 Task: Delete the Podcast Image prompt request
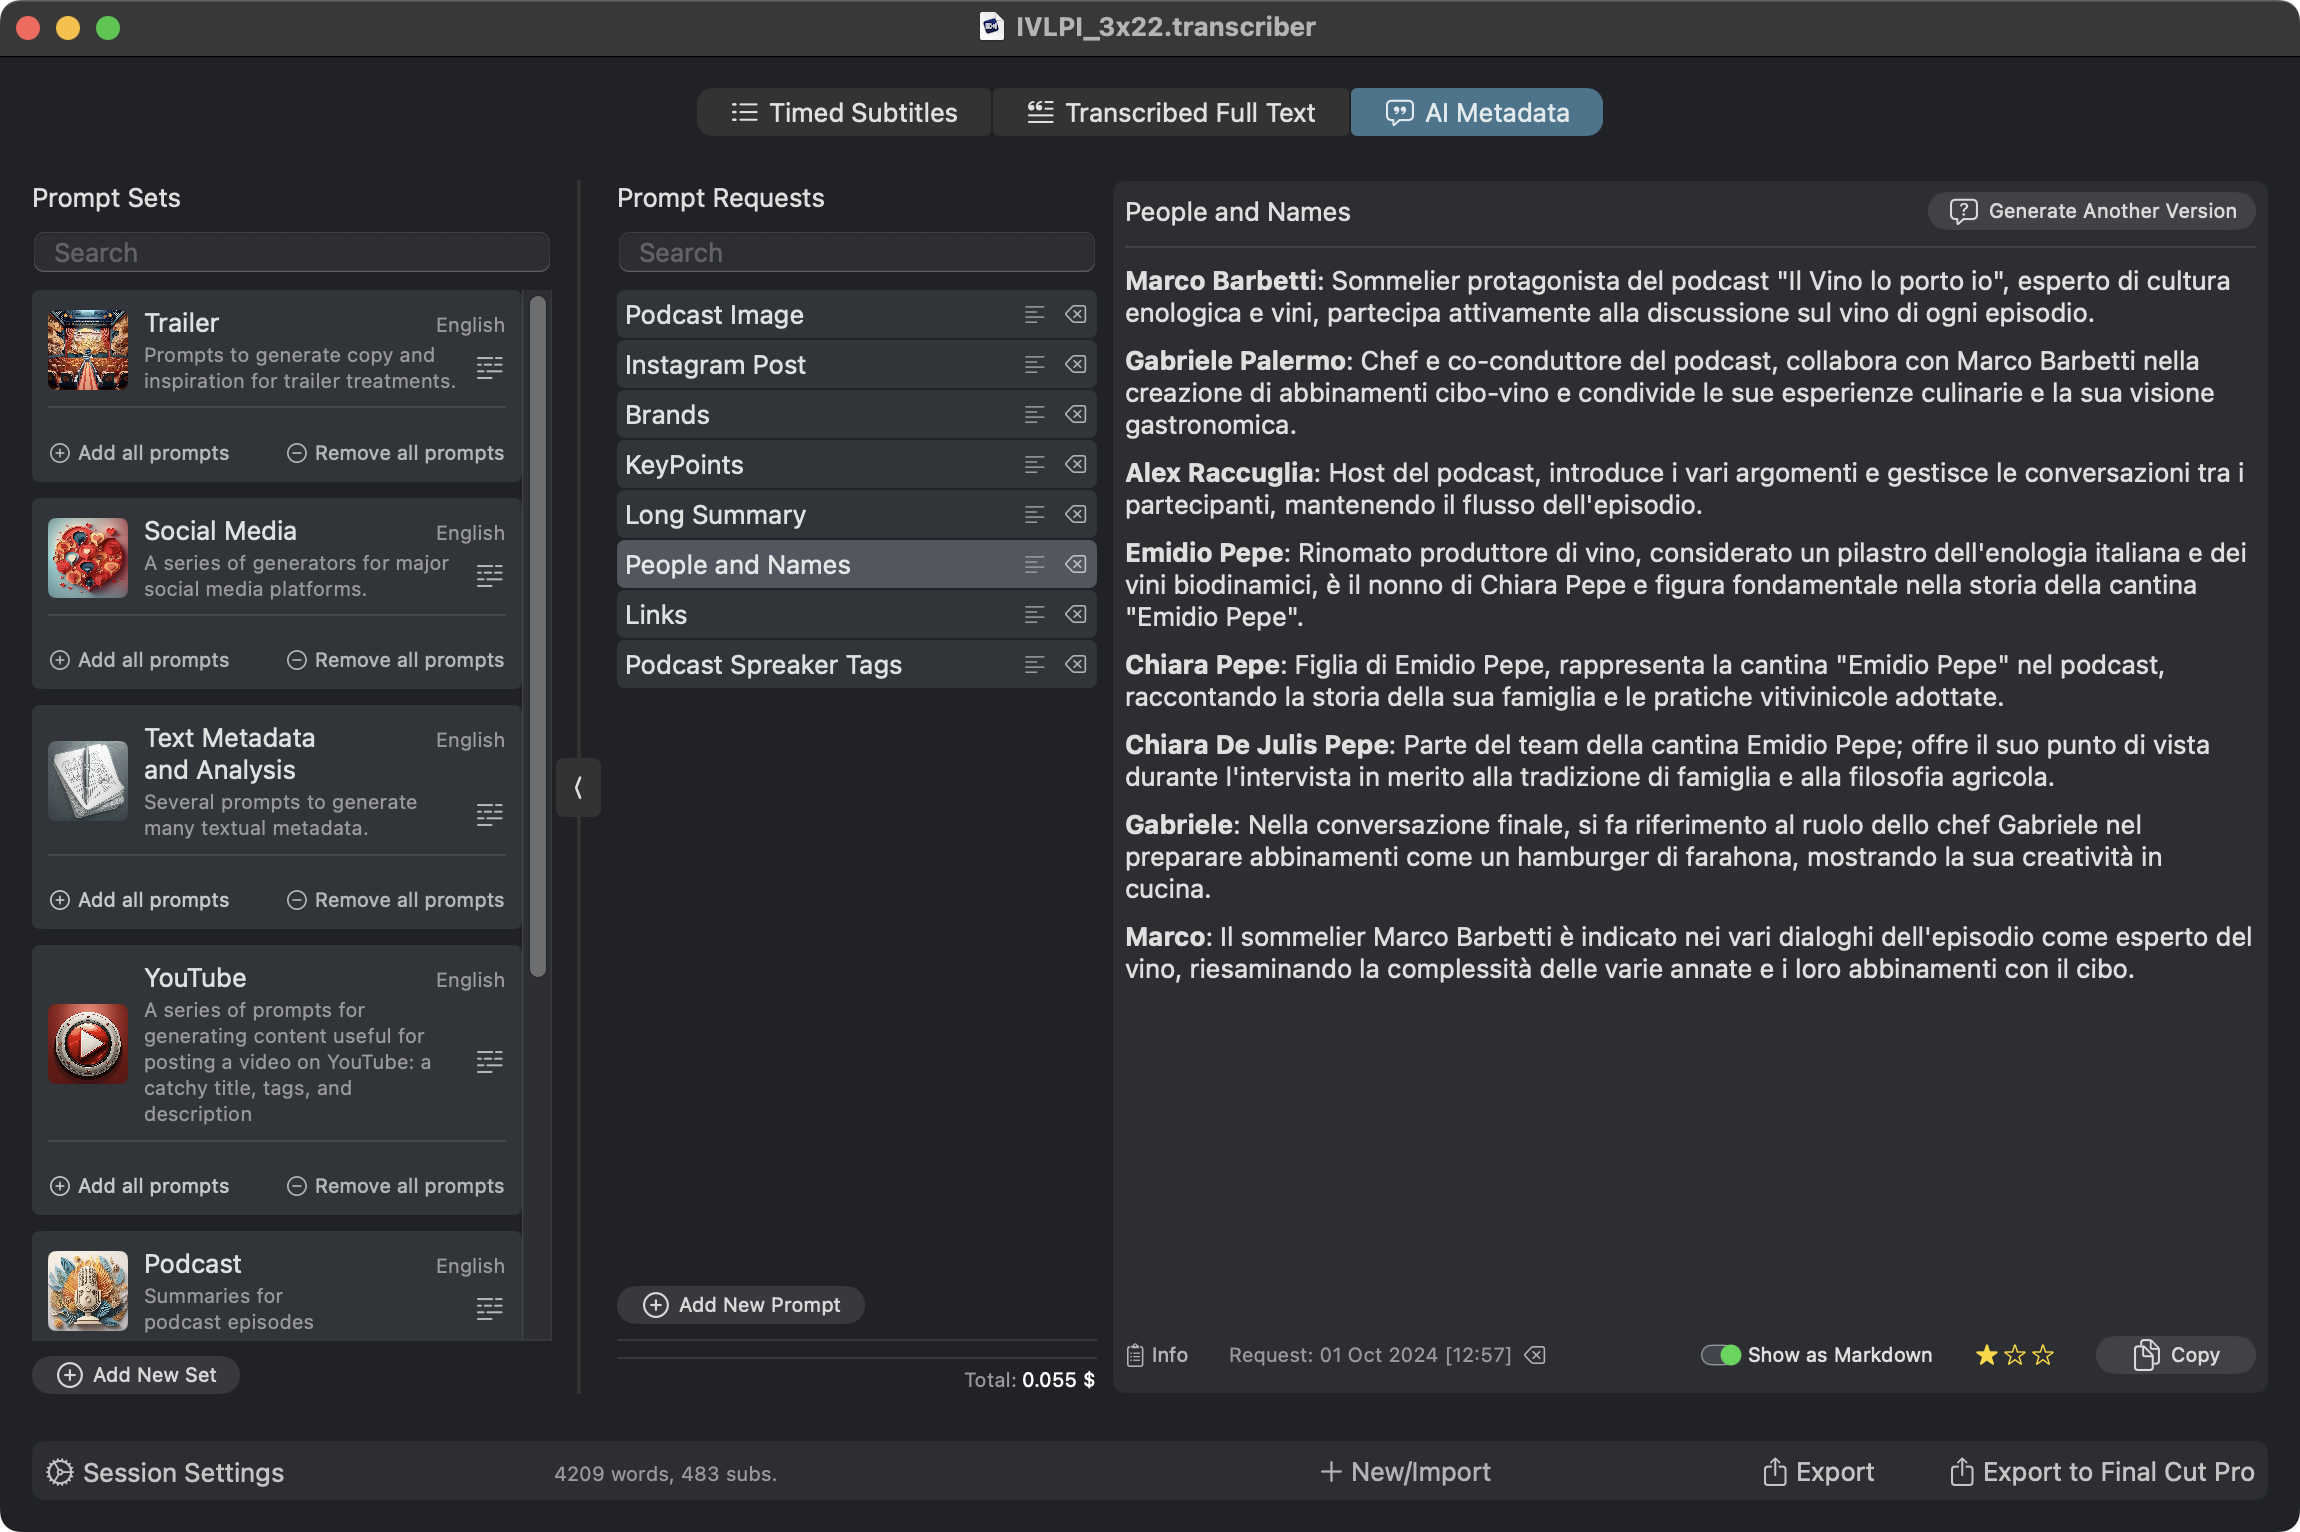pyautogui.click(x=1075, y=315)
